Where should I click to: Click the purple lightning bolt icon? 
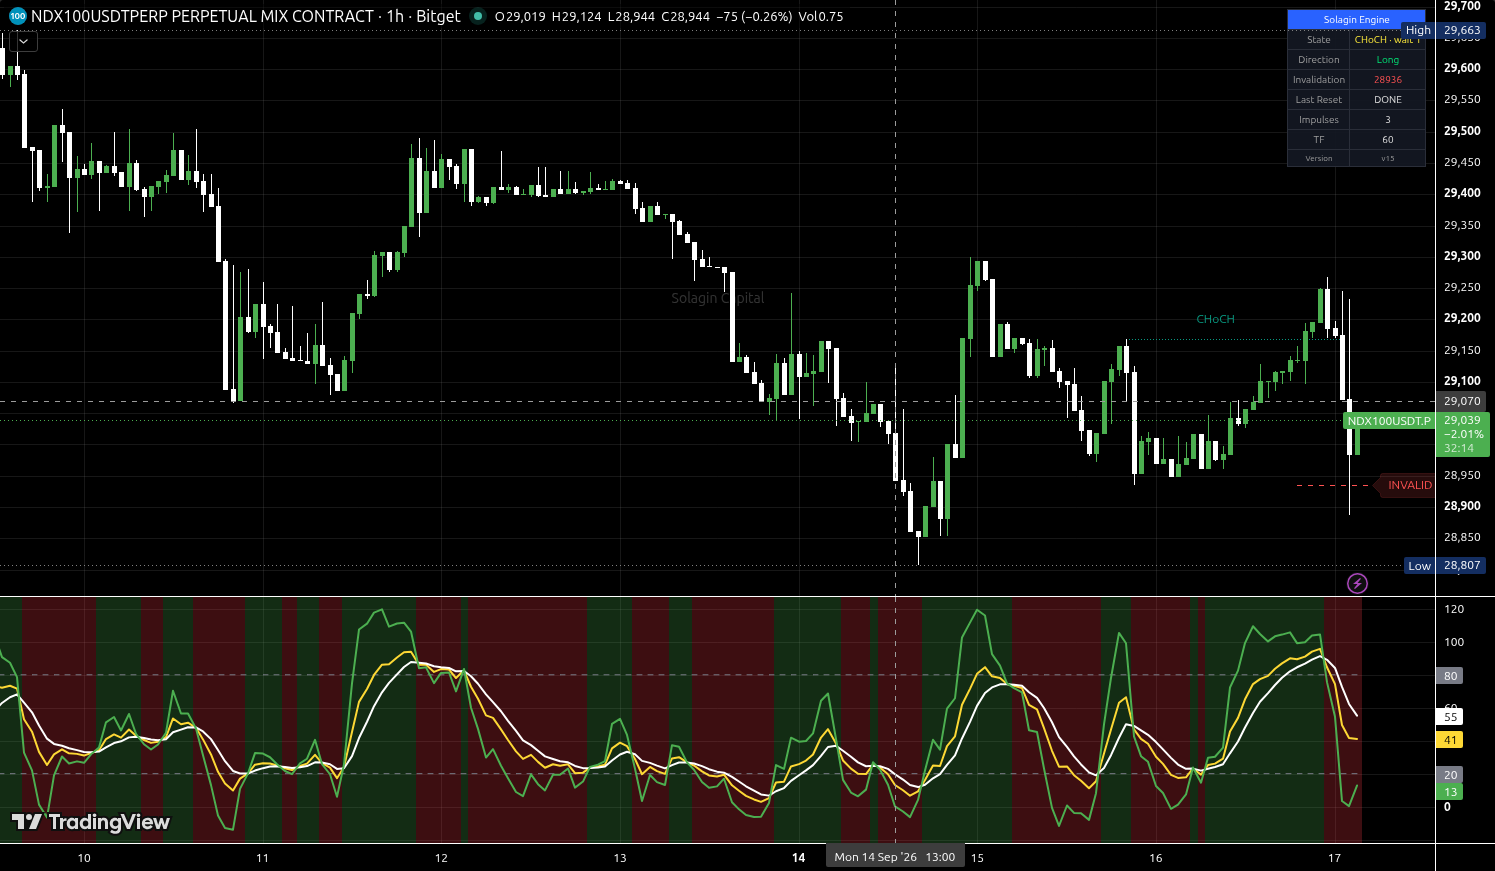[x=1357, y=583]
